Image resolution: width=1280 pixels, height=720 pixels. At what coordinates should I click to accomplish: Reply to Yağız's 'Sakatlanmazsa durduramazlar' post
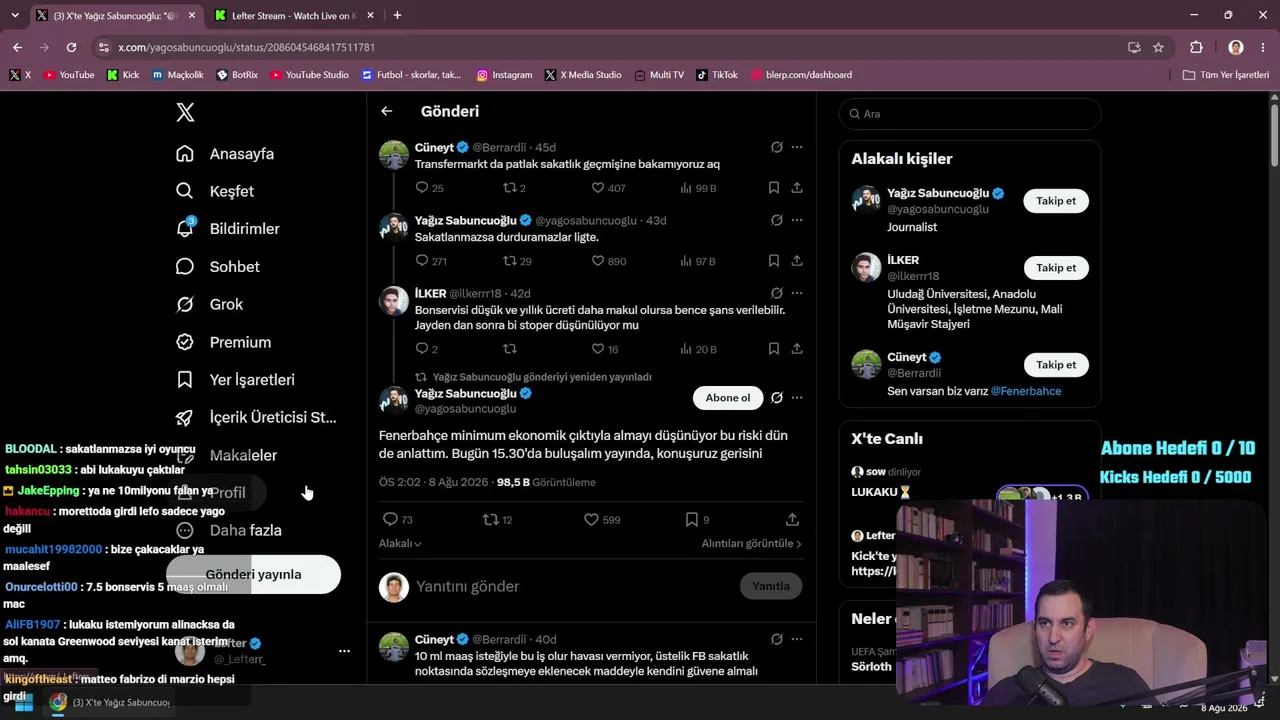422,261
